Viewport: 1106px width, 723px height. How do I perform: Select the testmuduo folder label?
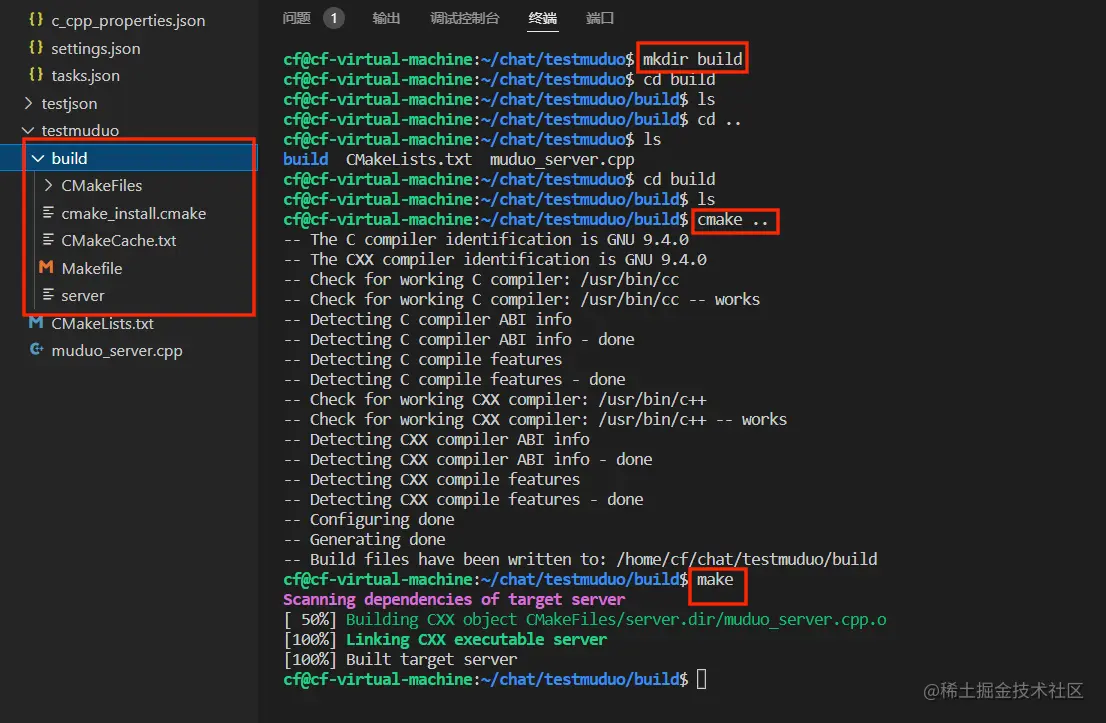click(x=80, y=130)
